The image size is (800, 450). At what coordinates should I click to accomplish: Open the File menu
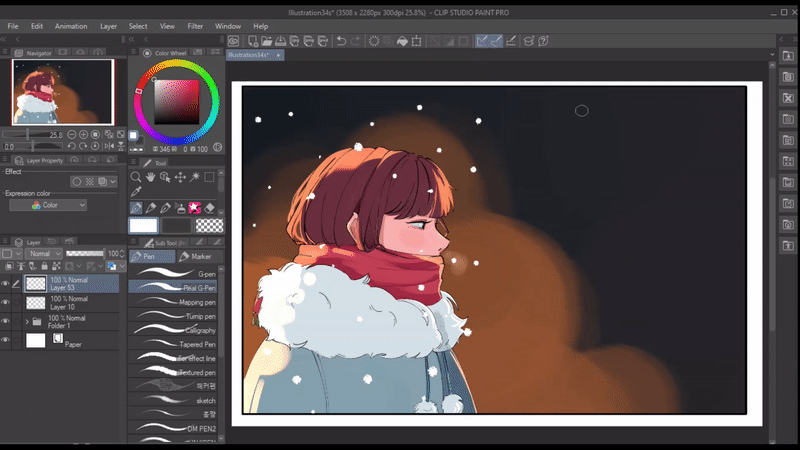click(13, 26)
